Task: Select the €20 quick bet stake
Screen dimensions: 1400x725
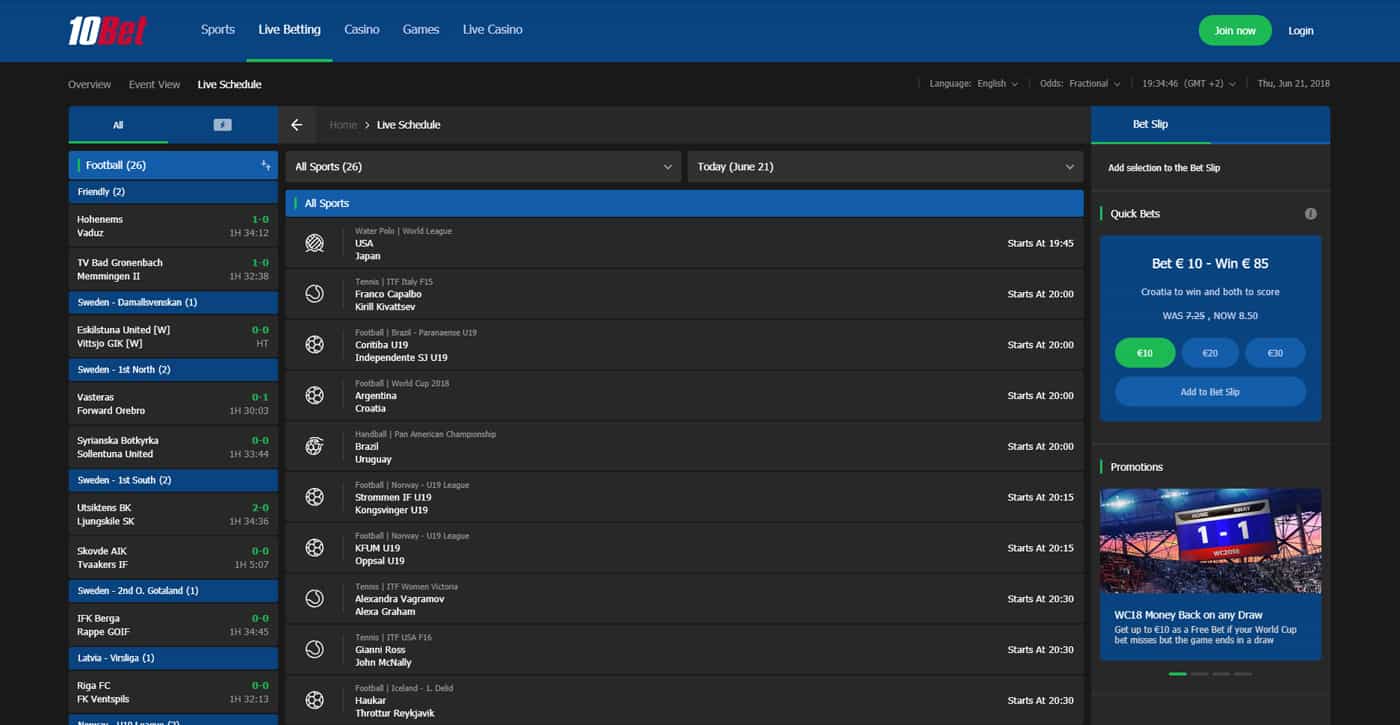Action: 1210,353
